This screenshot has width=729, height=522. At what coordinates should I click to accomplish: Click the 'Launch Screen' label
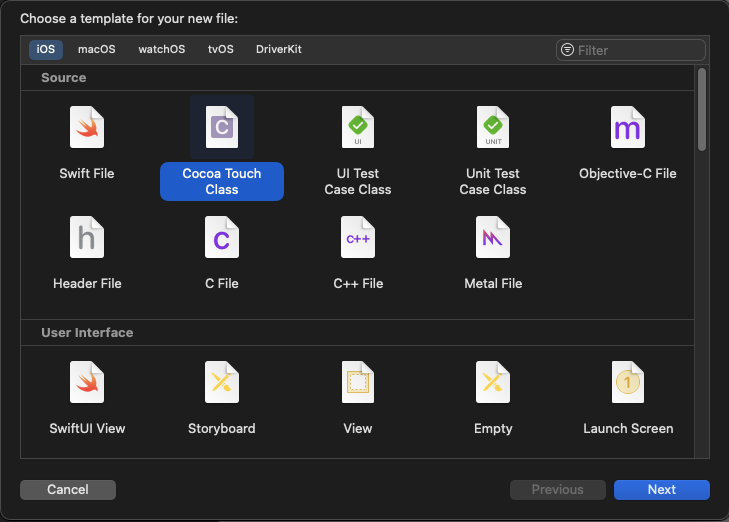tap(628, 428)
